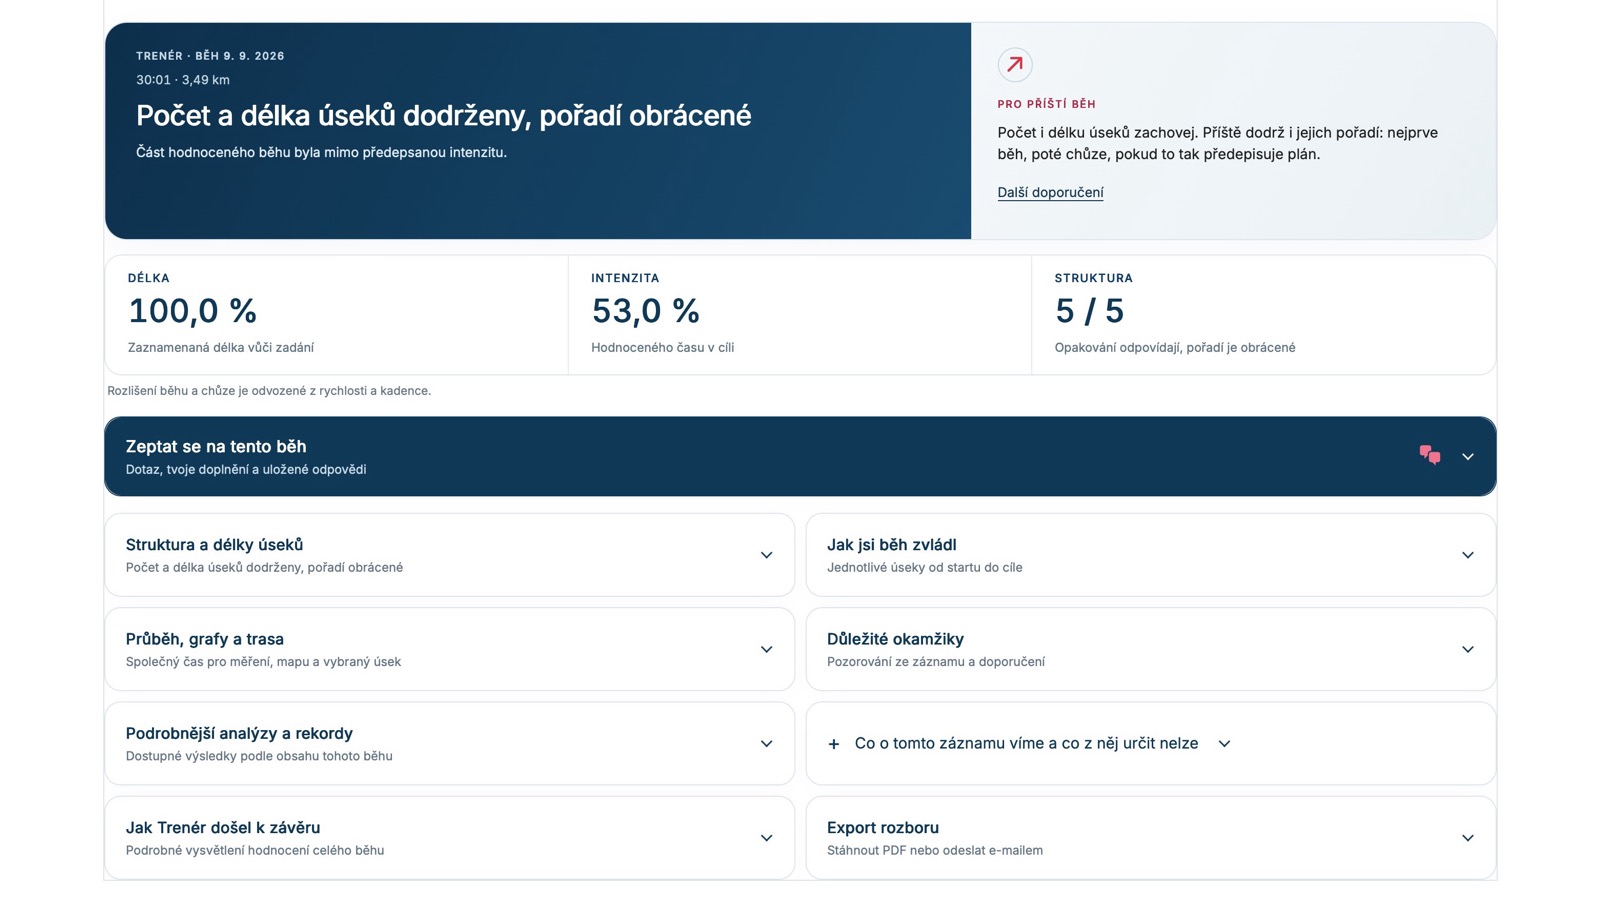This screenshot has height=900, width=1600.
Task: Click the note Rozlišení běhu a chůze
Action: [269, 391]
